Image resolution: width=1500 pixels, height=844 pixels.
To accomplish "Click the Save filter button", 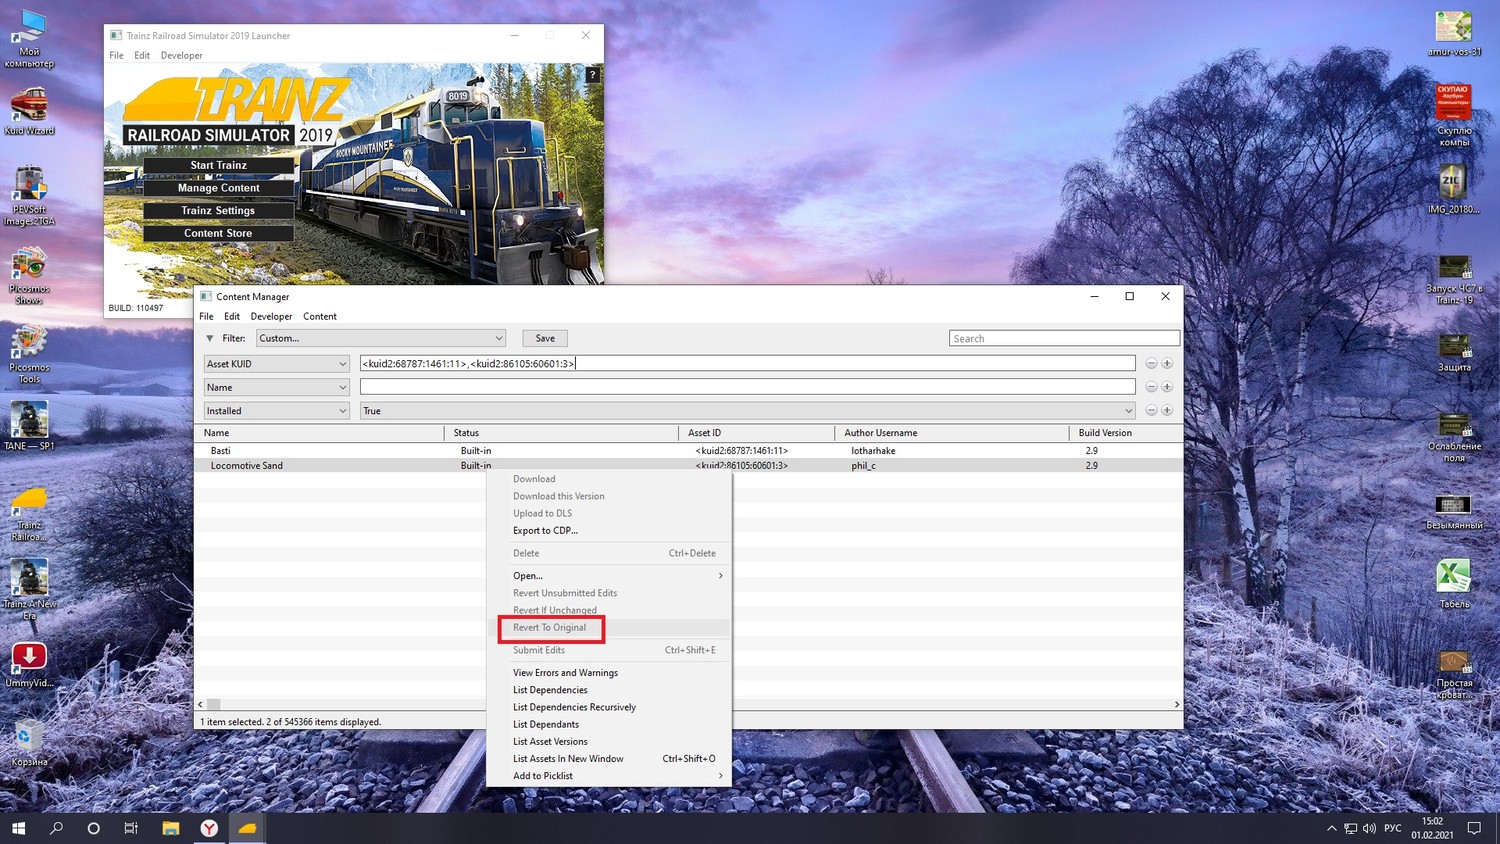I will [545, 338].
